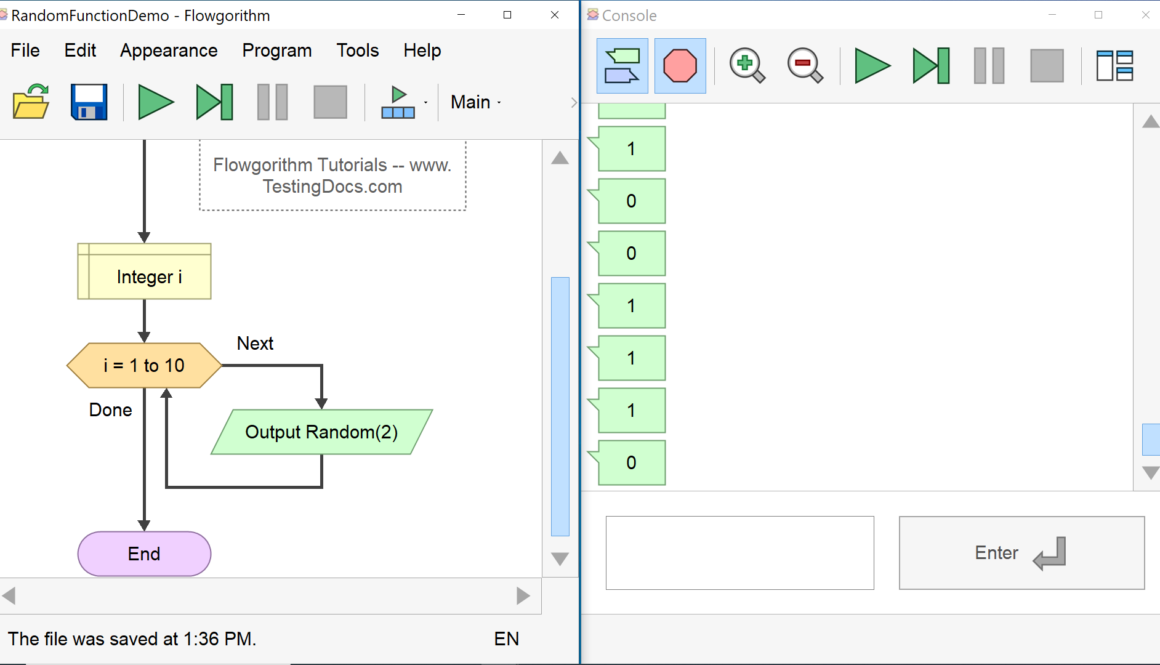The height and width of the screenshot is (665, 1160).
Task: Close the Flowgorithm window
Action: (554, 15)
